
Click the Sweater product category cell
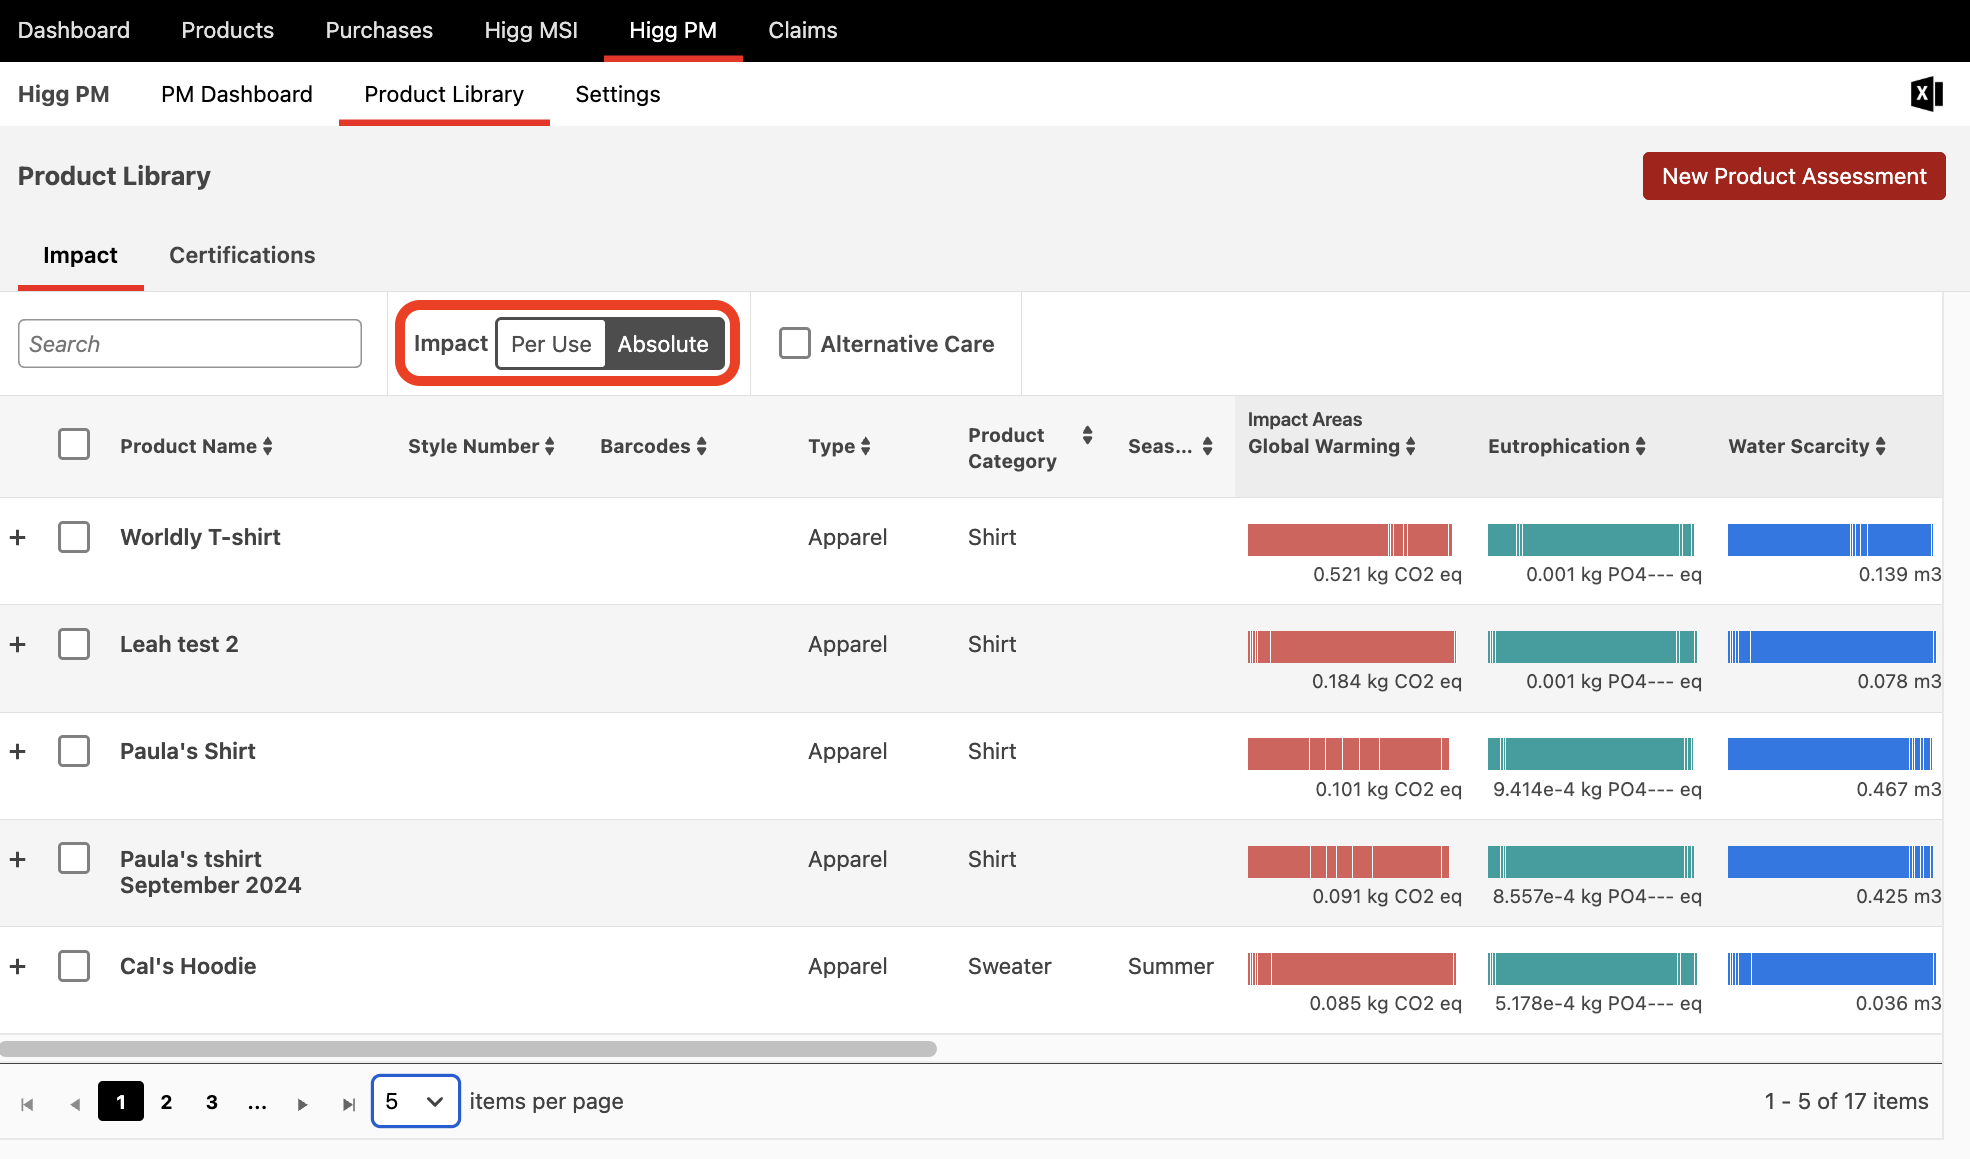click(x=1009, y=966)
